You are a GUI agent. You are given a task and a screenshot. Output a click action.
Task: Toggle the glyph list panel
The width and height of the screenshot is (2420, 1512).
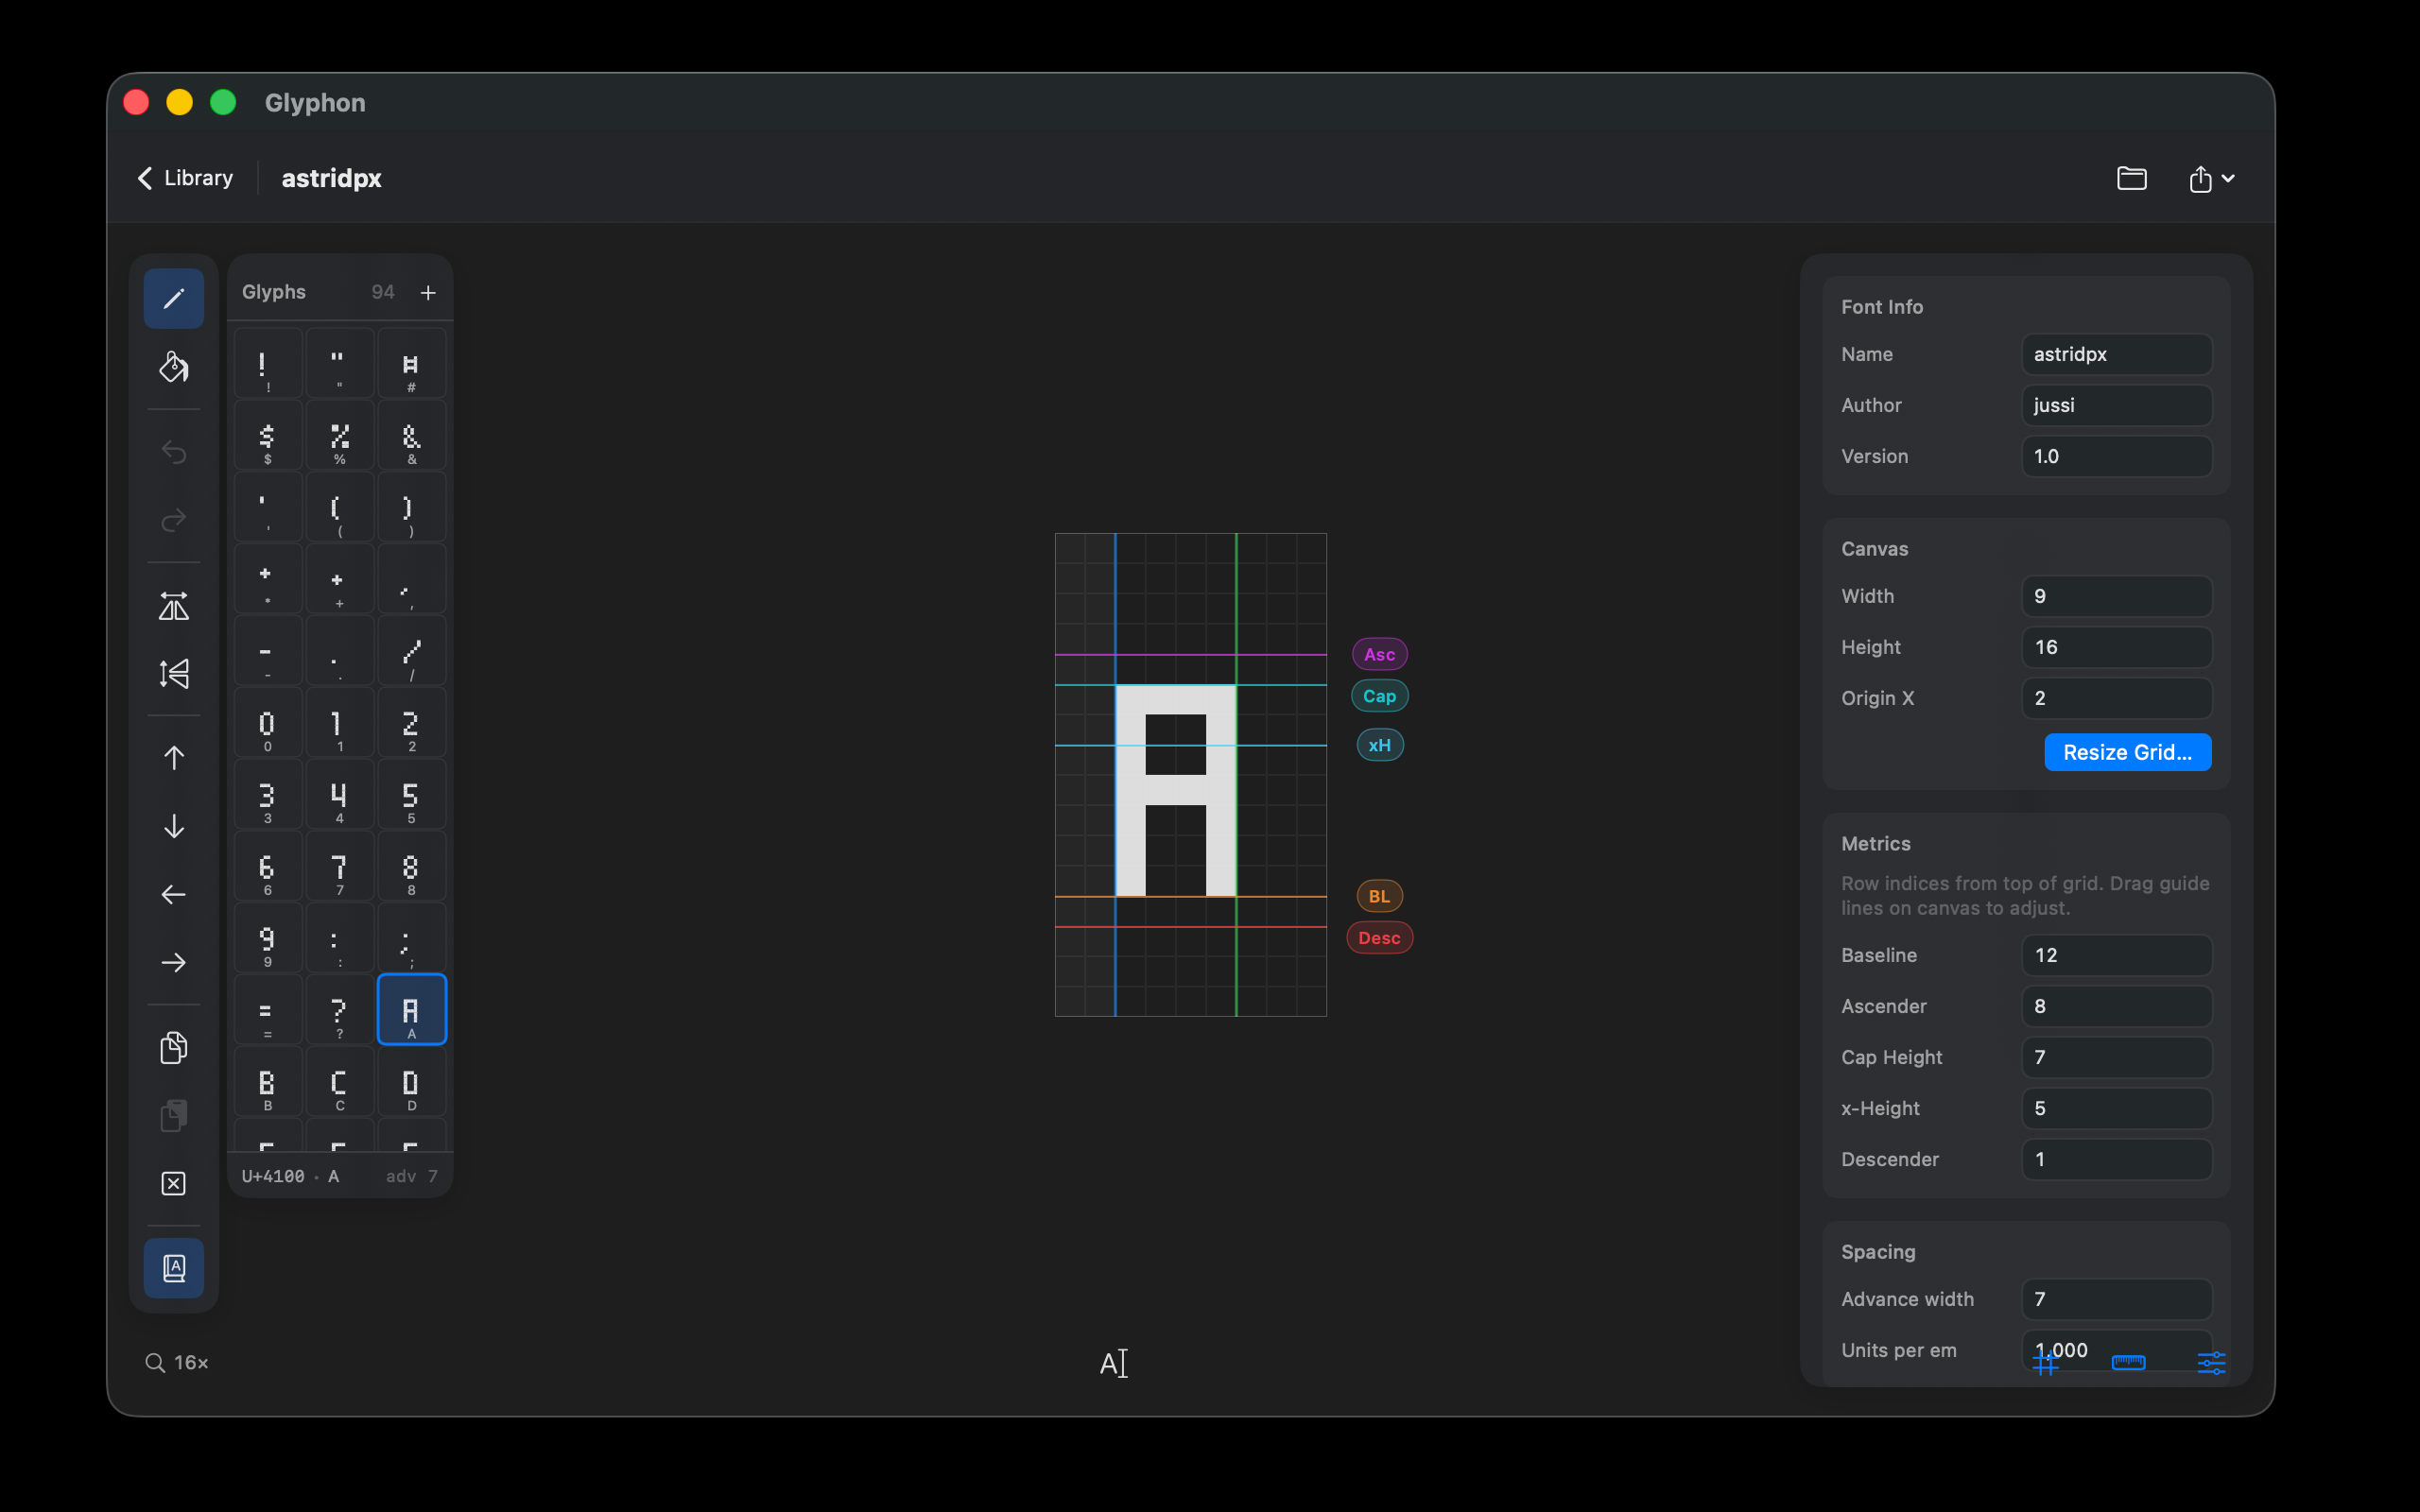click(174, 1268)
